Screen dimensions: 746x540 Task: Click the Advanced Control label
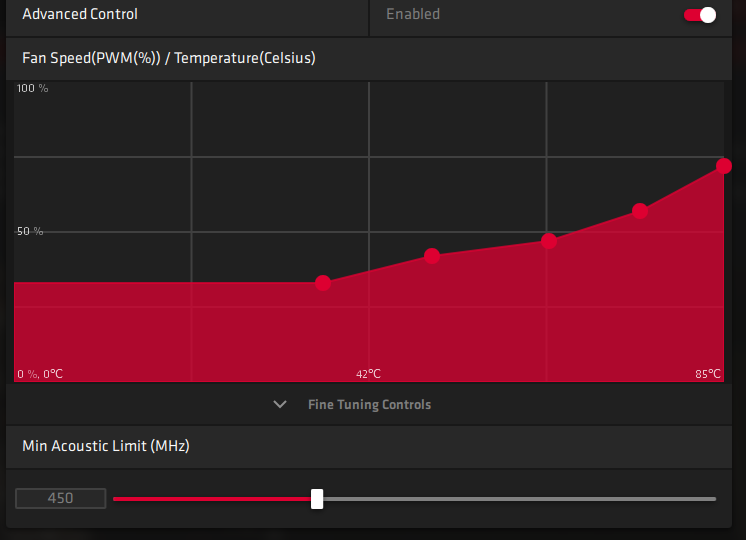[80, 15]
